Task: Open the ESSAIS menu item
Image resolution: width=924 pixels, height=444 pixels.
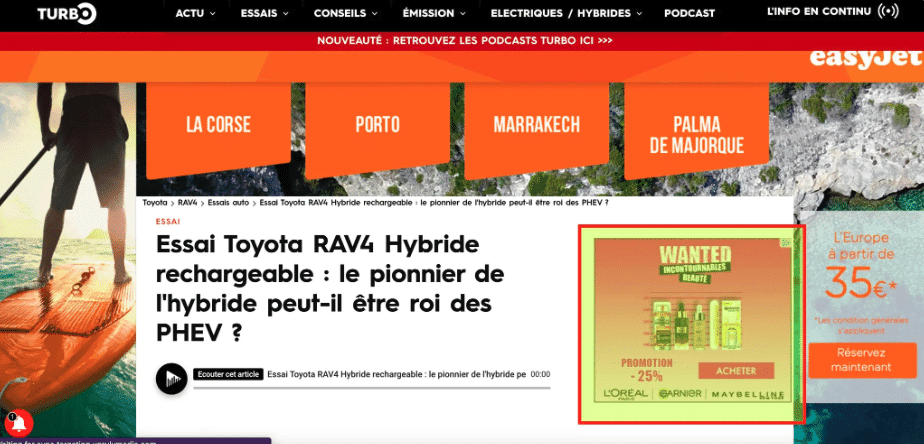Action: click(259, 13)
